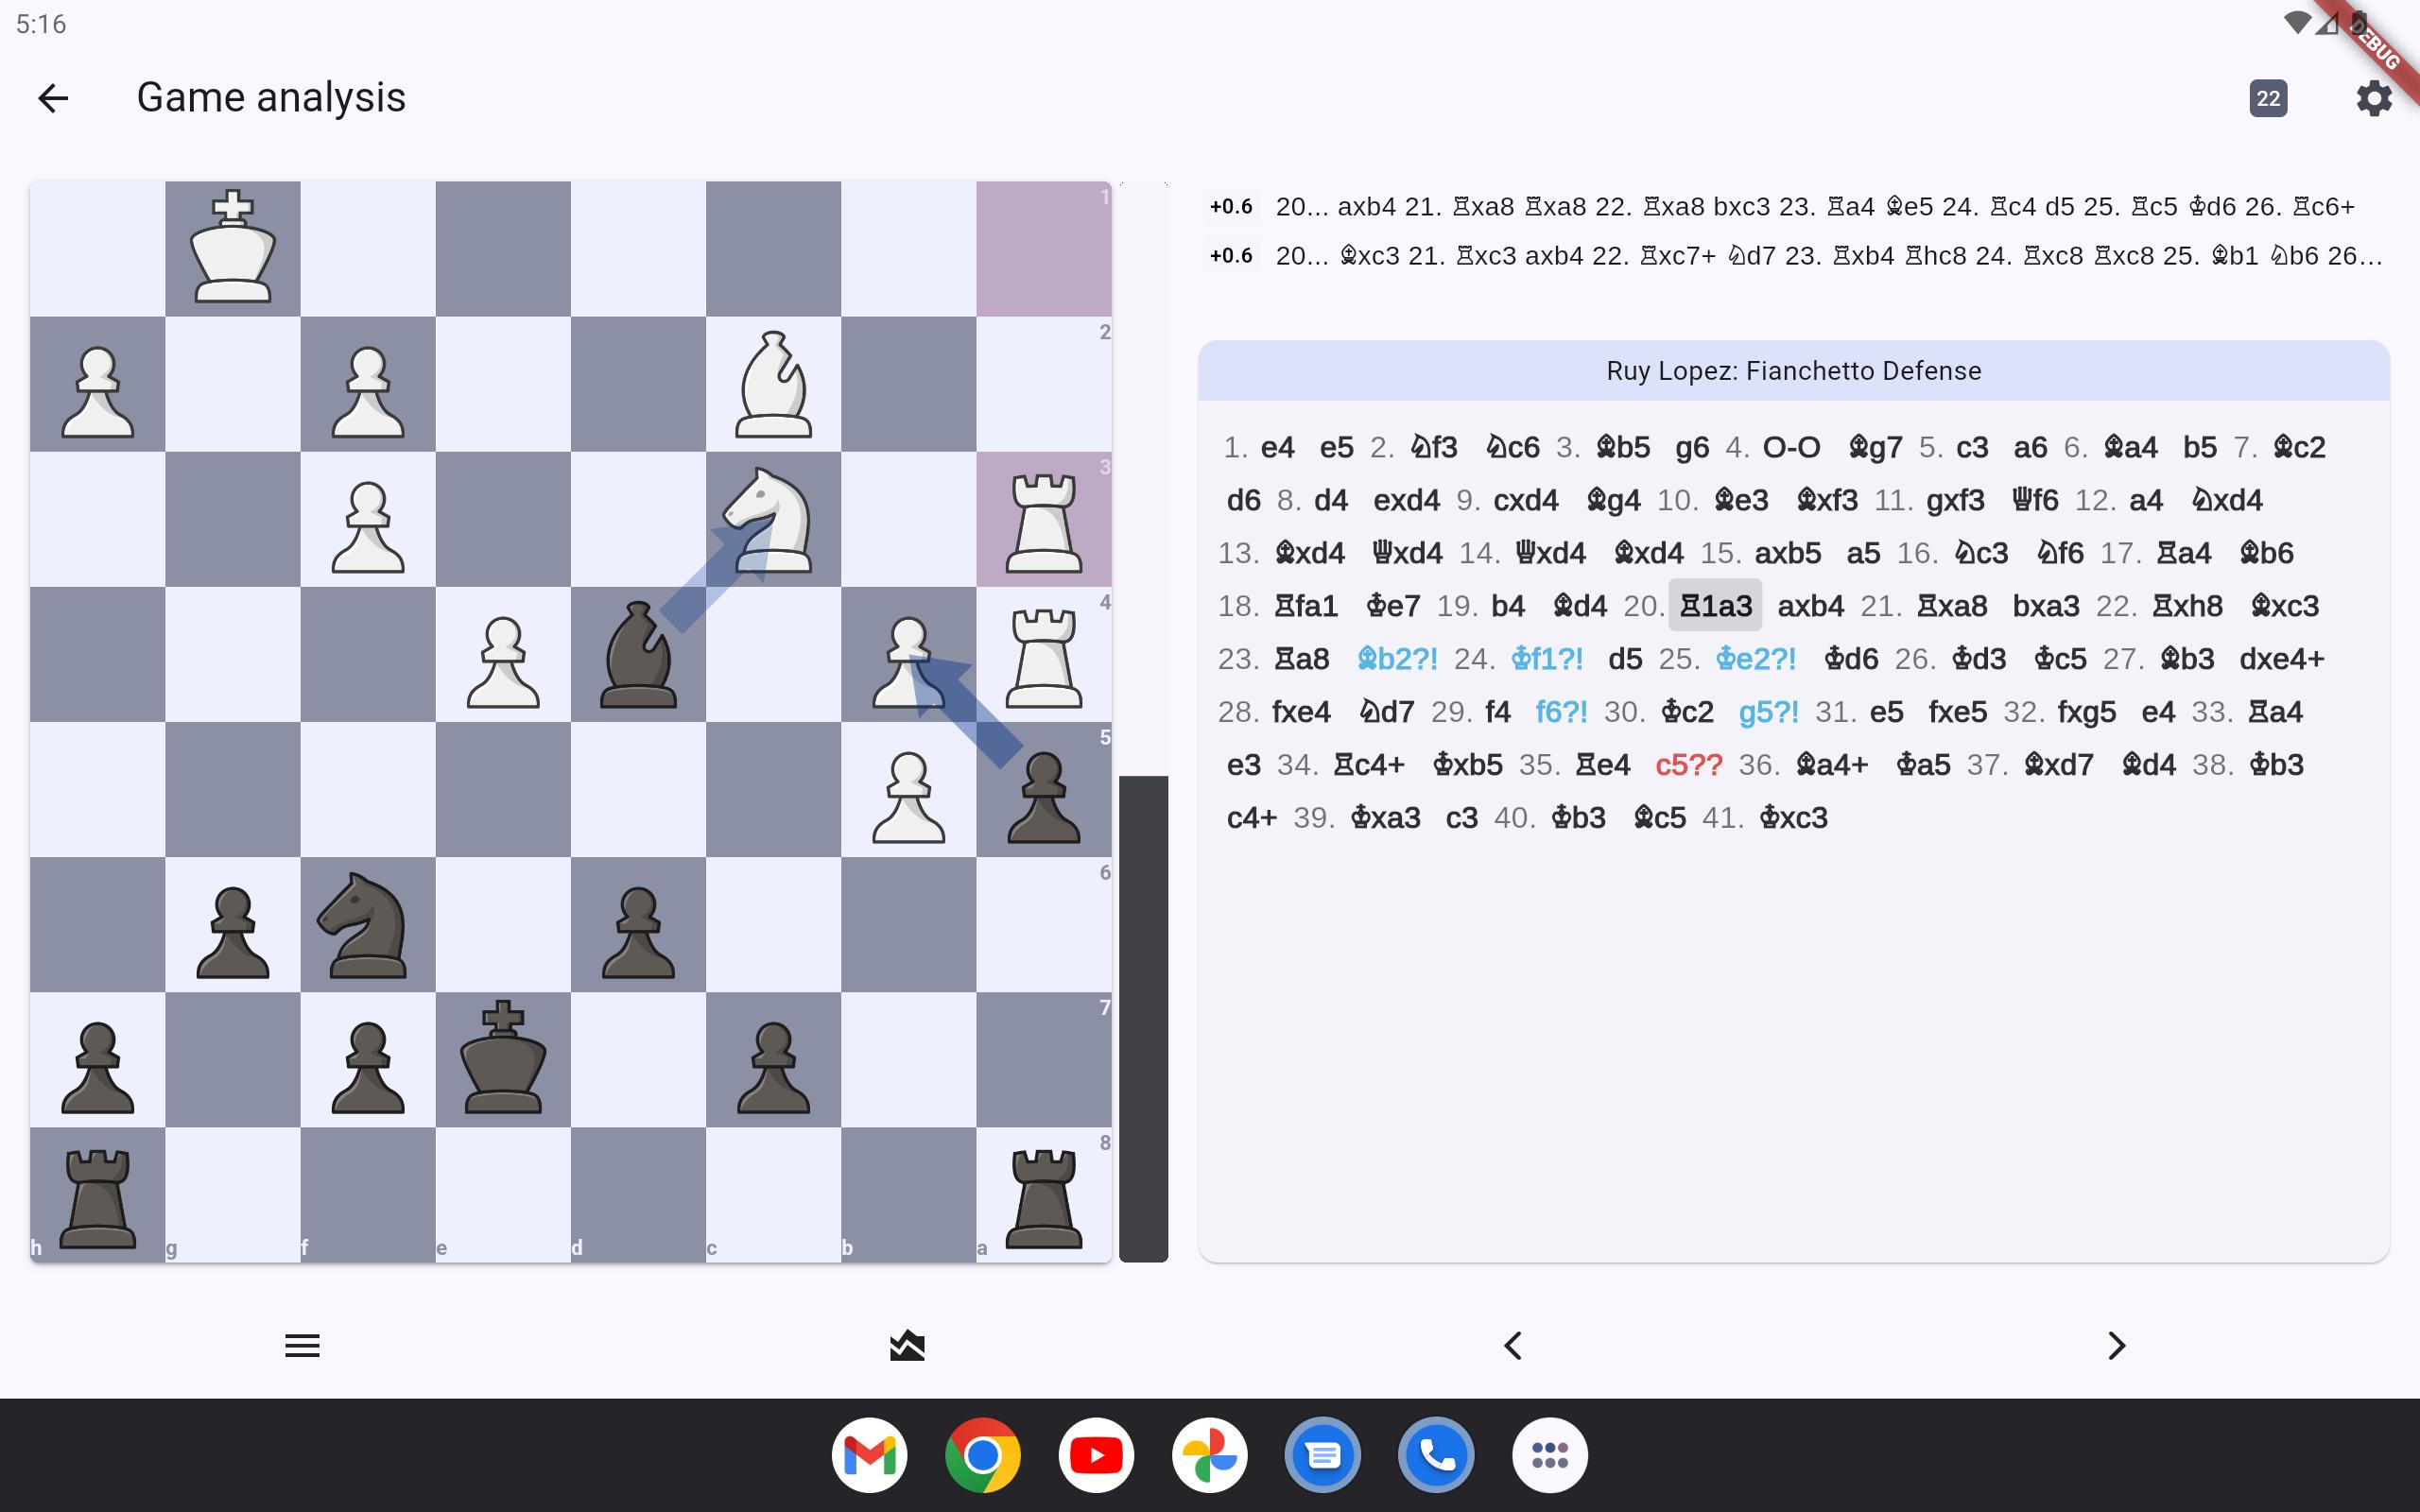Jump to move 3. Bb5
The height and width of the screenshot is (1512, 2420).
(x=1623, y=447)
